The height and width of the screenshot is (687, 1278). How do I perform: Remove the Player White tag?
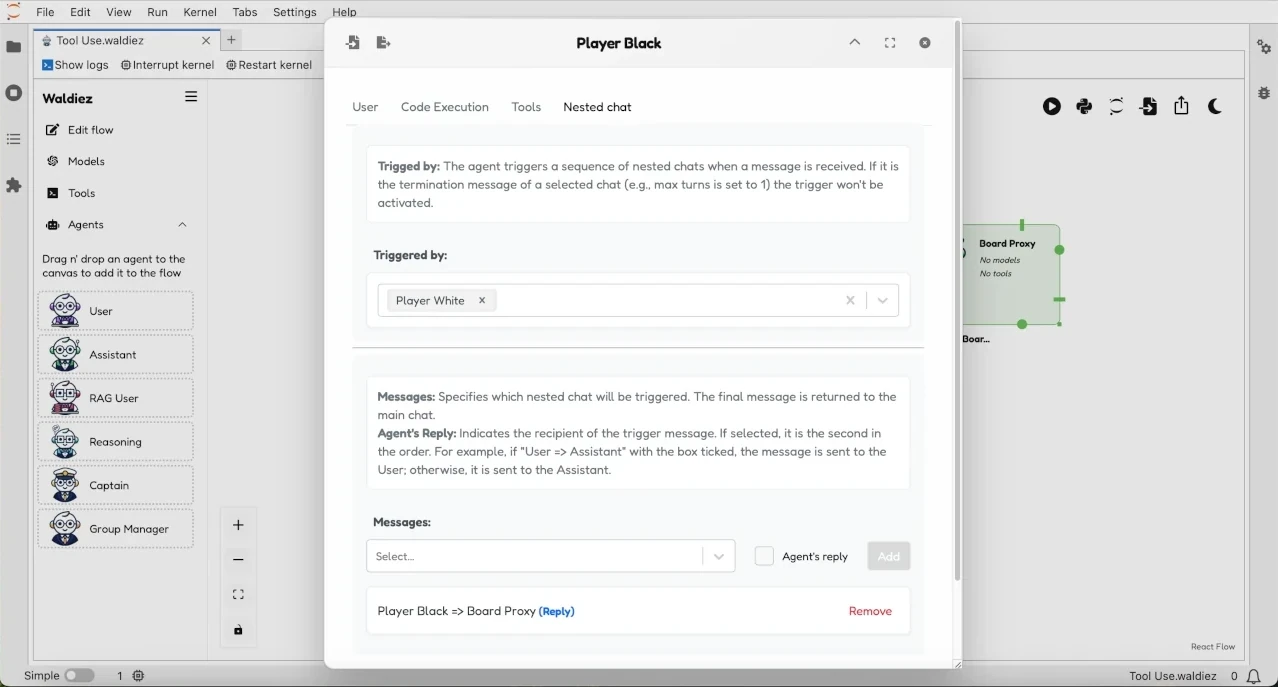click(x=482, y=300)
